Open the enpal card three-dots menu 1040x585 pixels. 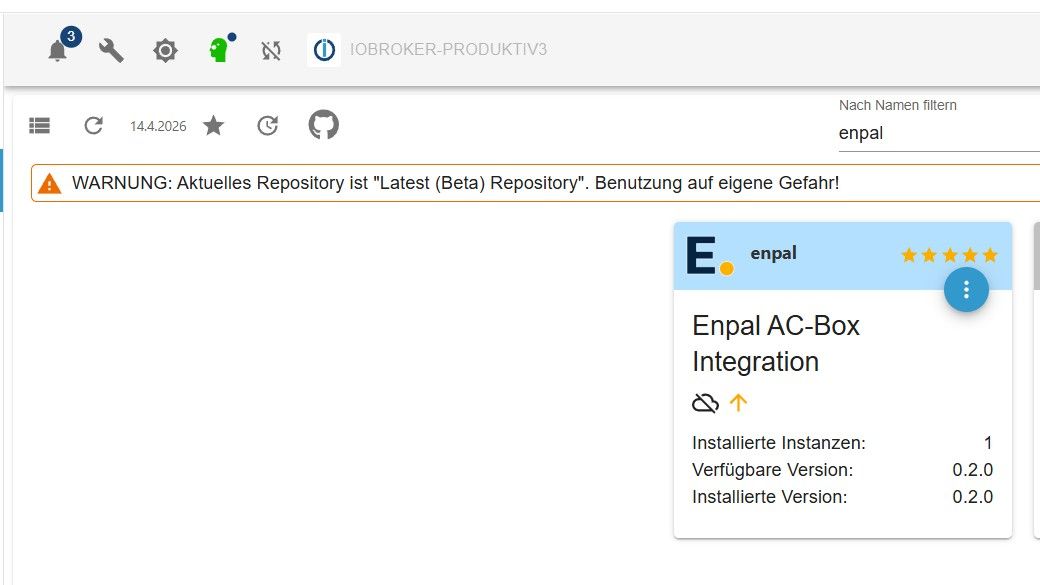pos(966,289)
